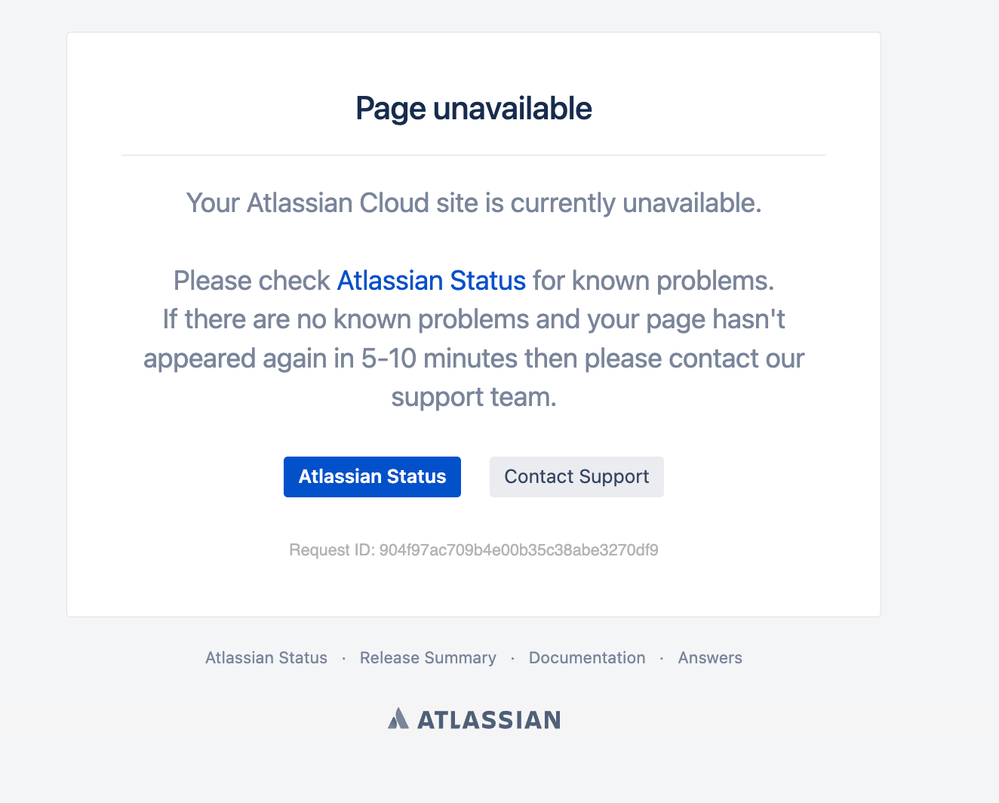The height and width of the screenshot is (803, 999).
Task: Open the Answers footer link
Action: (x=710, y=657)
